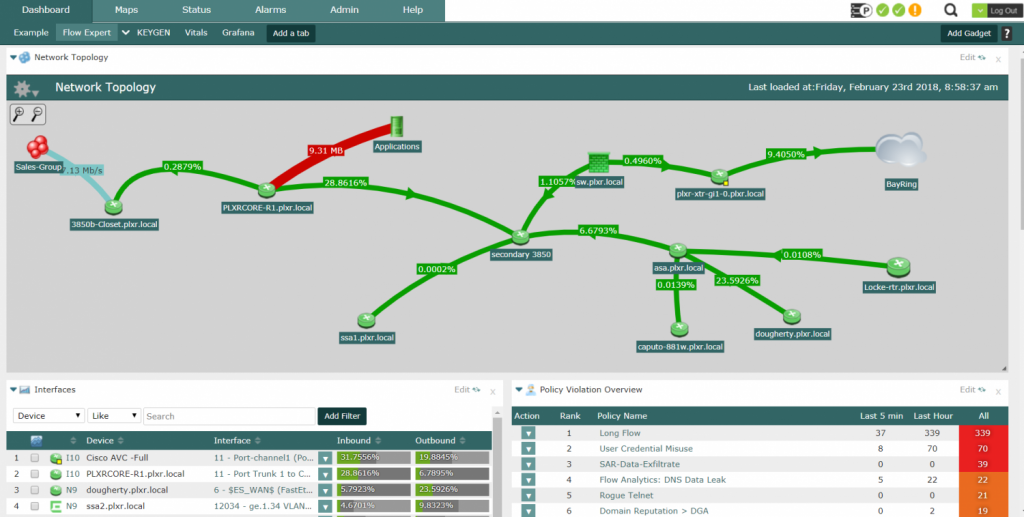Open the green dropdown beside Log Out

pos(978,10)
